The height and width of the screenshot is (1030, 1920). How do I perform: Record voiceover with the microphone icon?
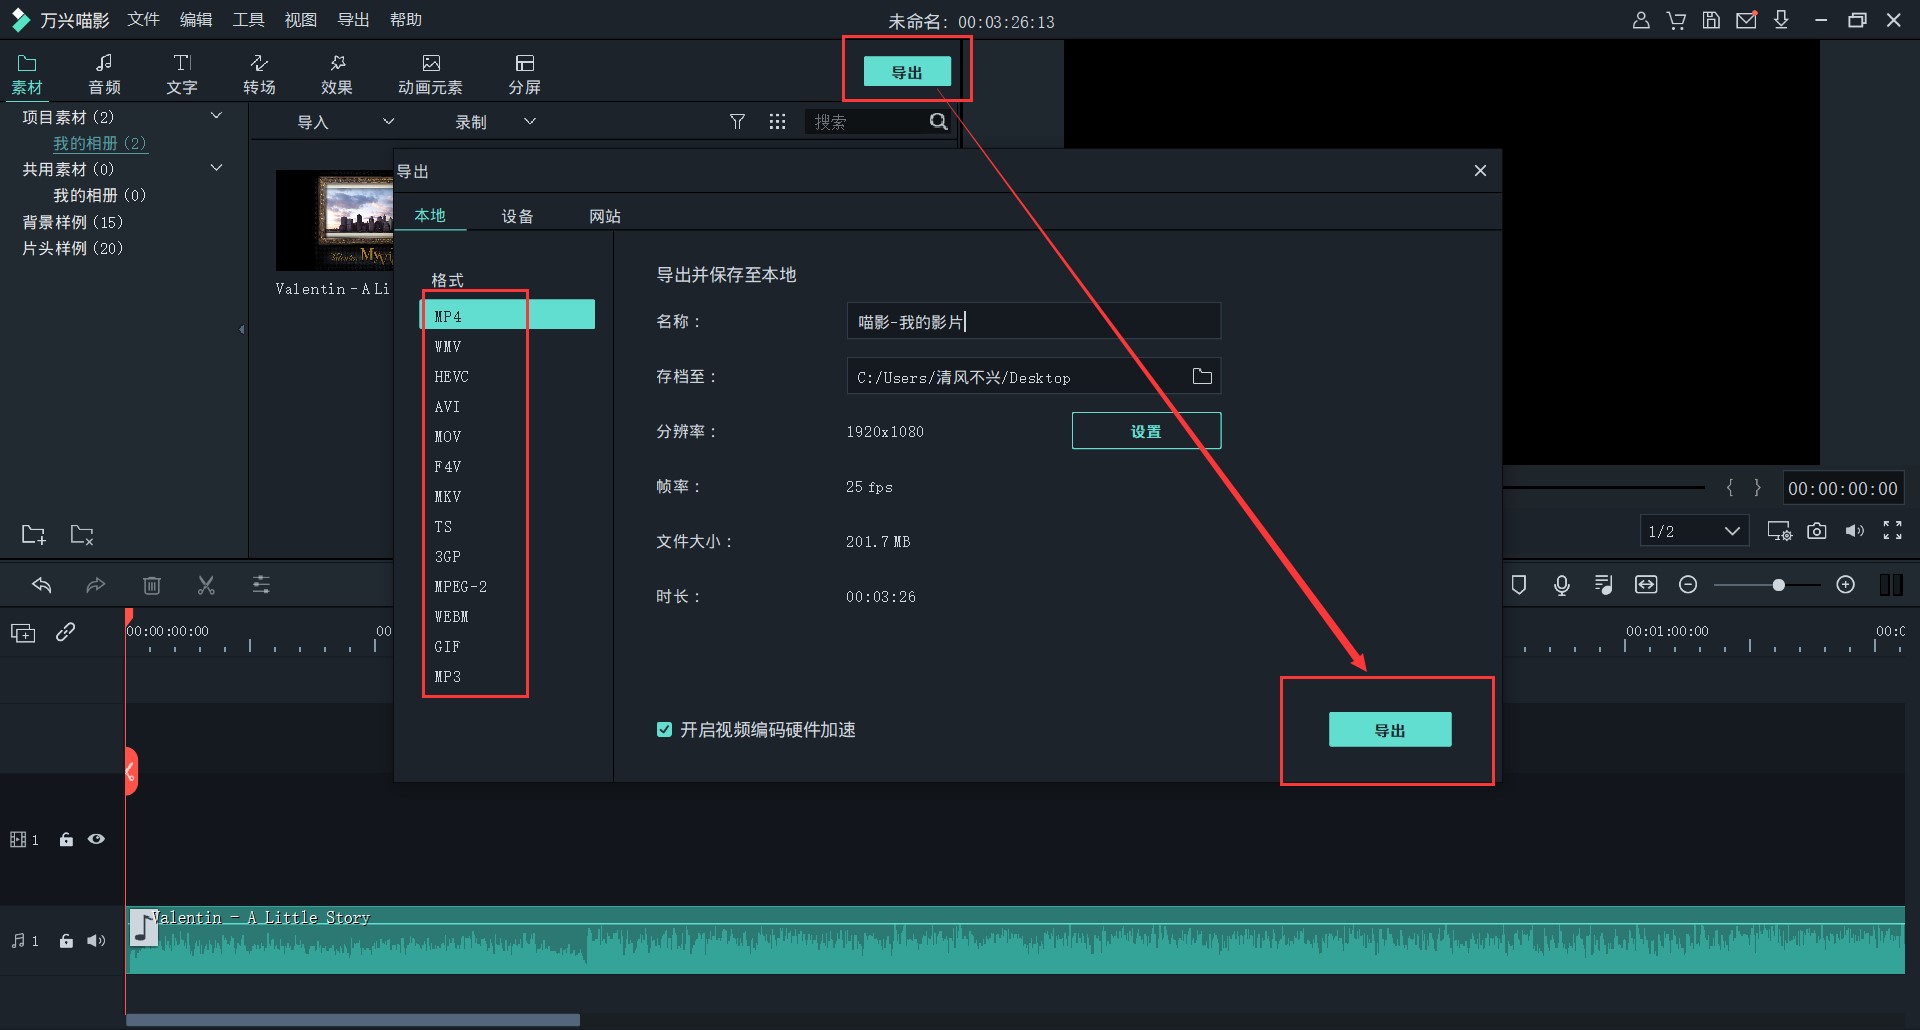click(x=1562, y=585)
